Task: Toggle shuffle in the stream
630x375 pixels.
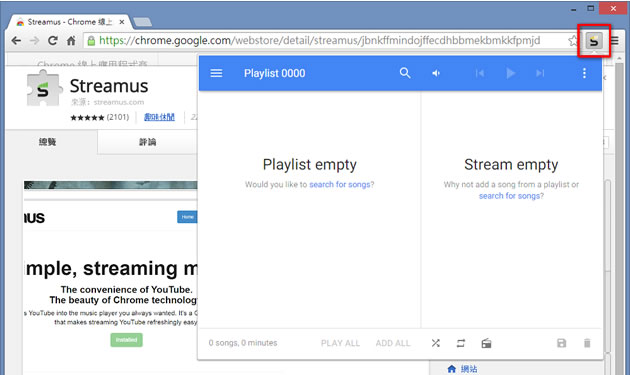Action: (x=436, y=343)
